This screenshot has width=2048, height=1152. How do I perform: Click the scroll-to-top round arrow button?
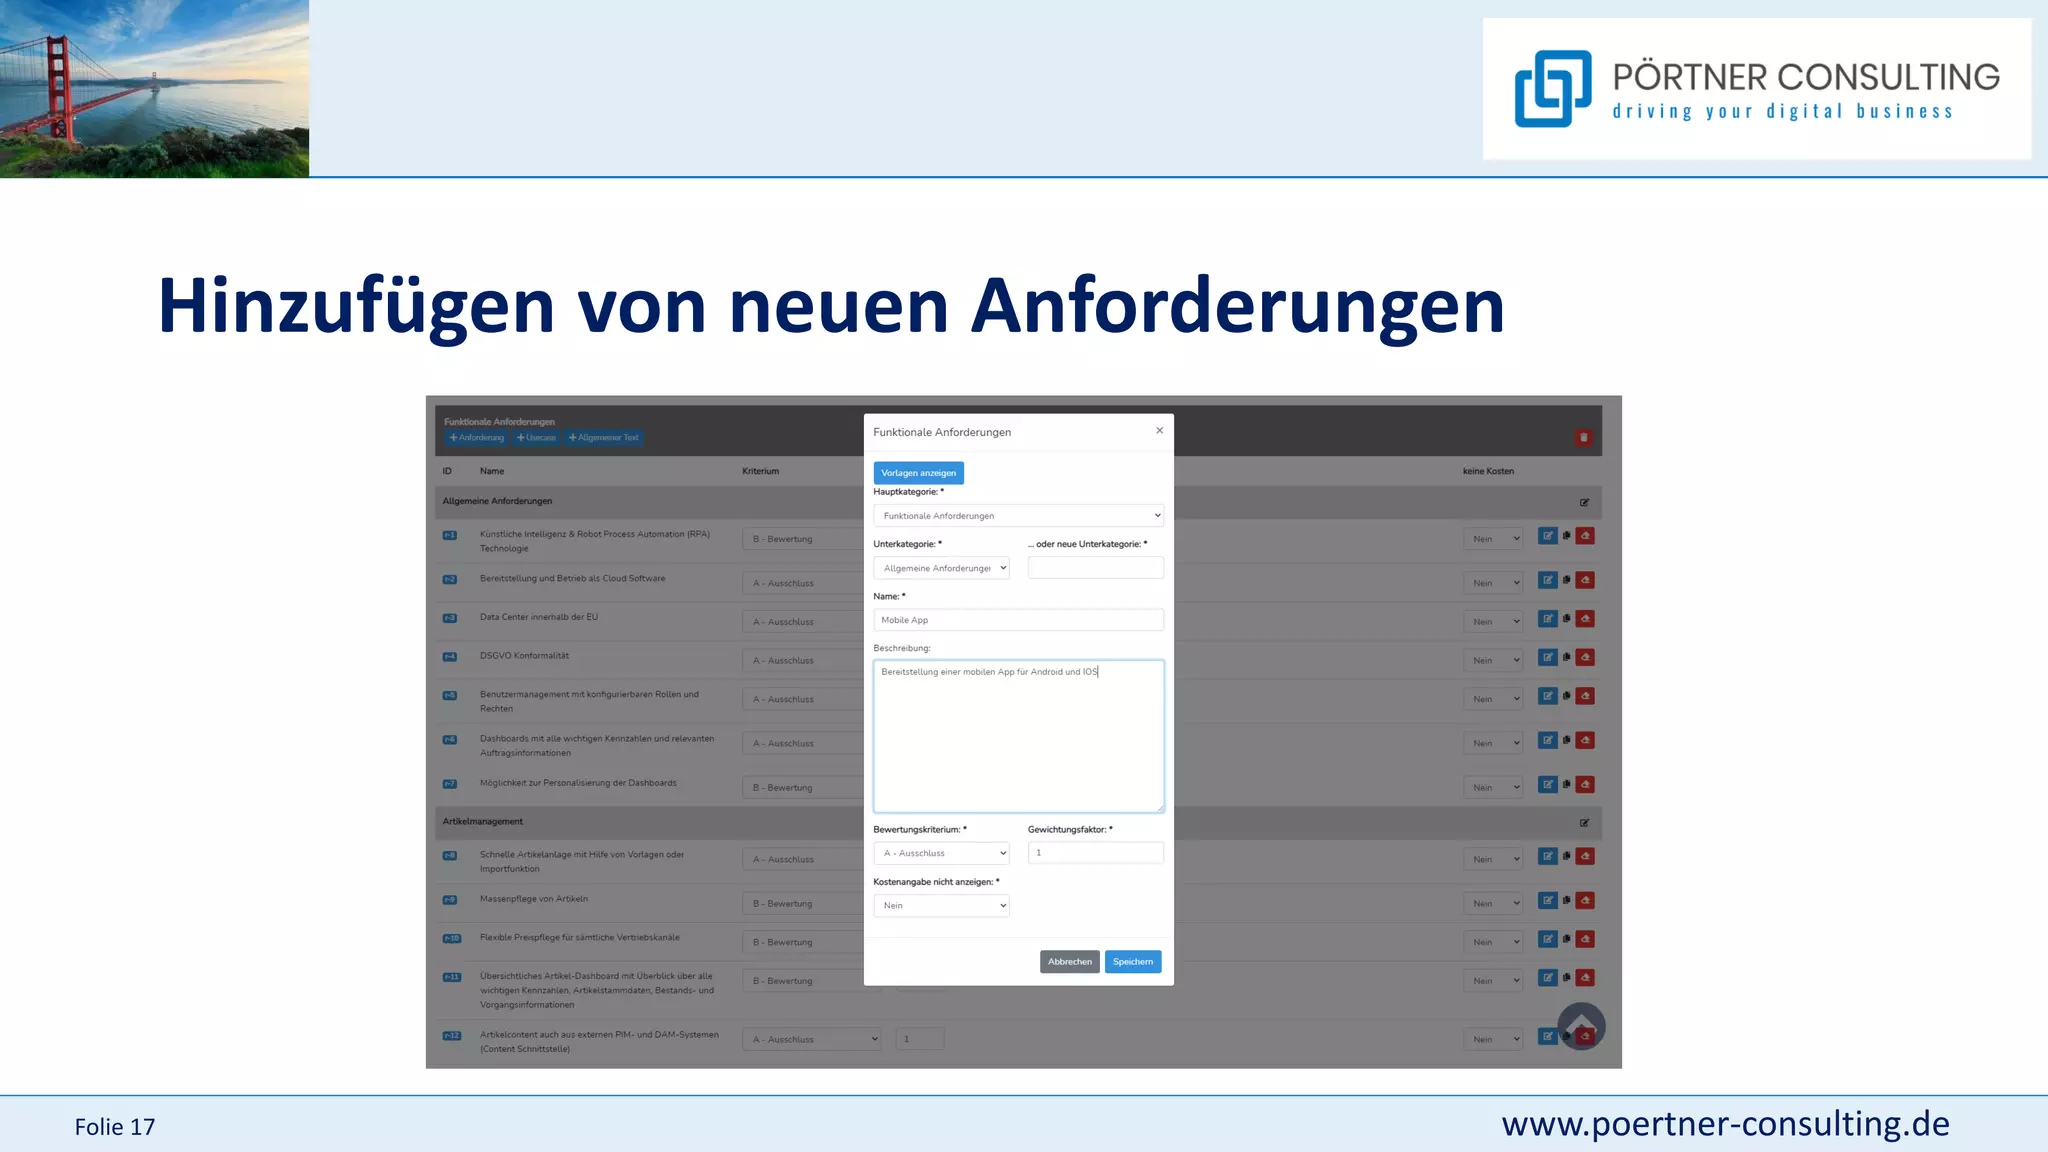coord(1581,1026)
